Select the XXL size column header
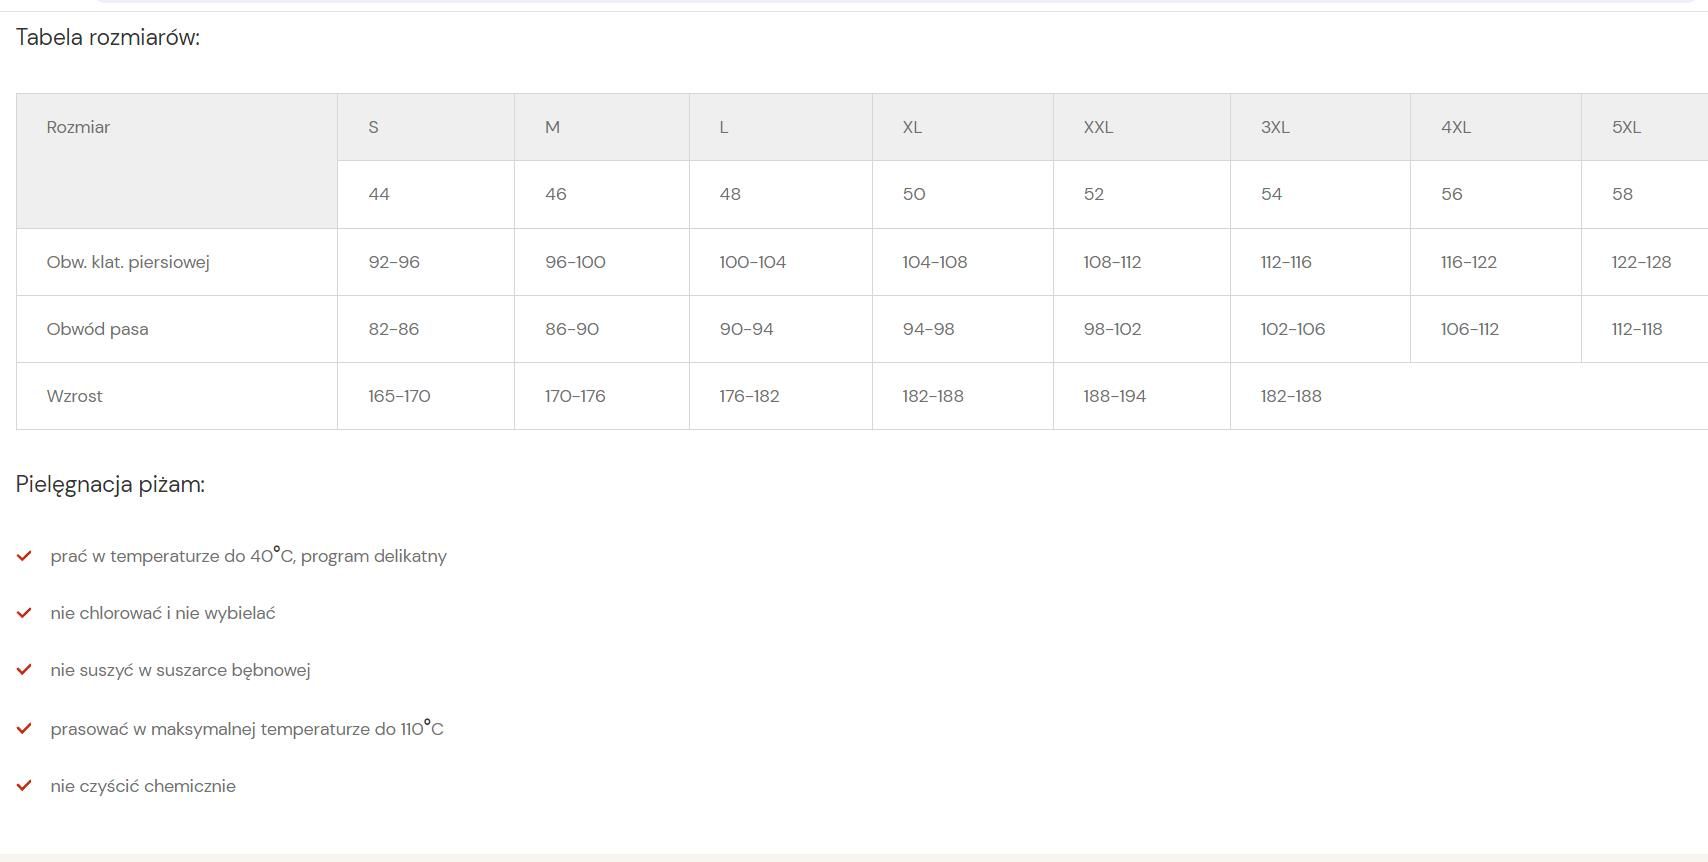1708x862 pixels. (1098, 127)
